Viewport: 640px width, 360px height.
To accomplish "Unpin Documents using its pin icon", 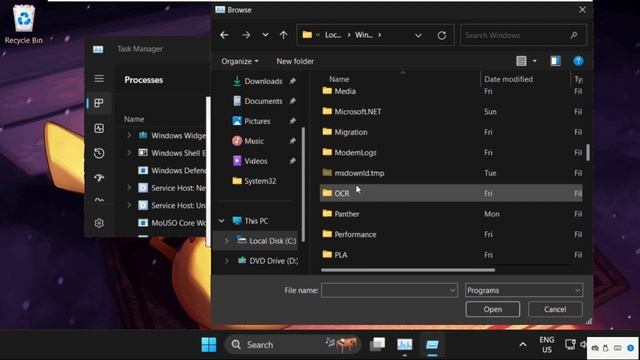I will 292,101.
